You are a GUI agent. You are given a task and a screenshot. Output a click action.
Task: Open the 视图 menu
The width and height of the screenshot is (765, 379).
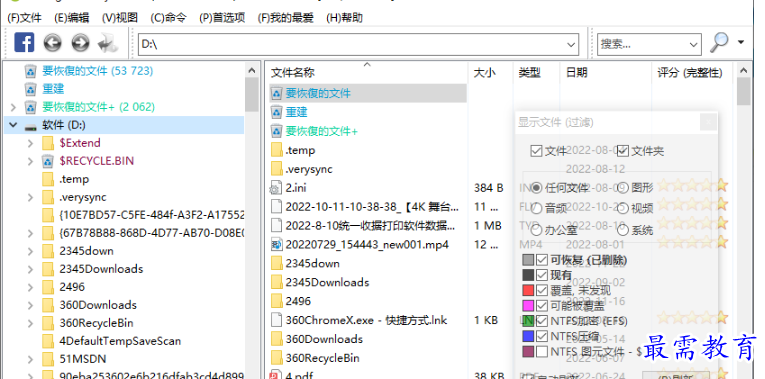pos(120,18)
